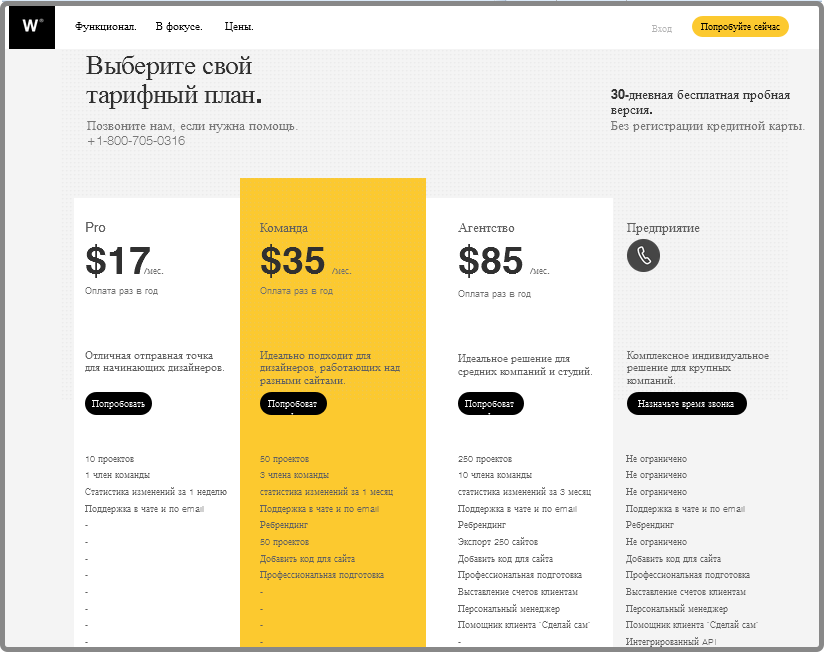Click the W logo icon

click(x=32, y=27)
